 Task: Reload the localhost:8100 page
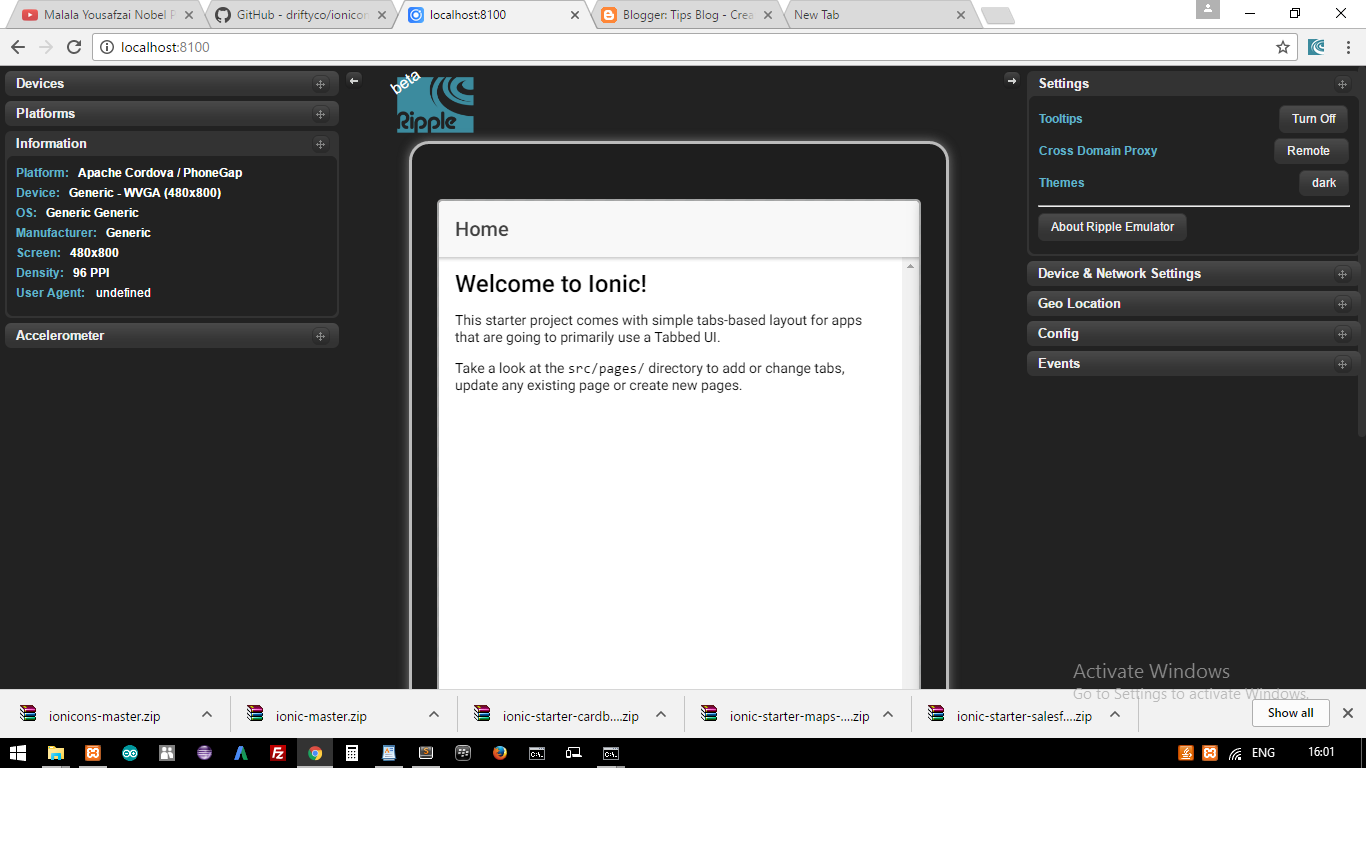(74, 47)
